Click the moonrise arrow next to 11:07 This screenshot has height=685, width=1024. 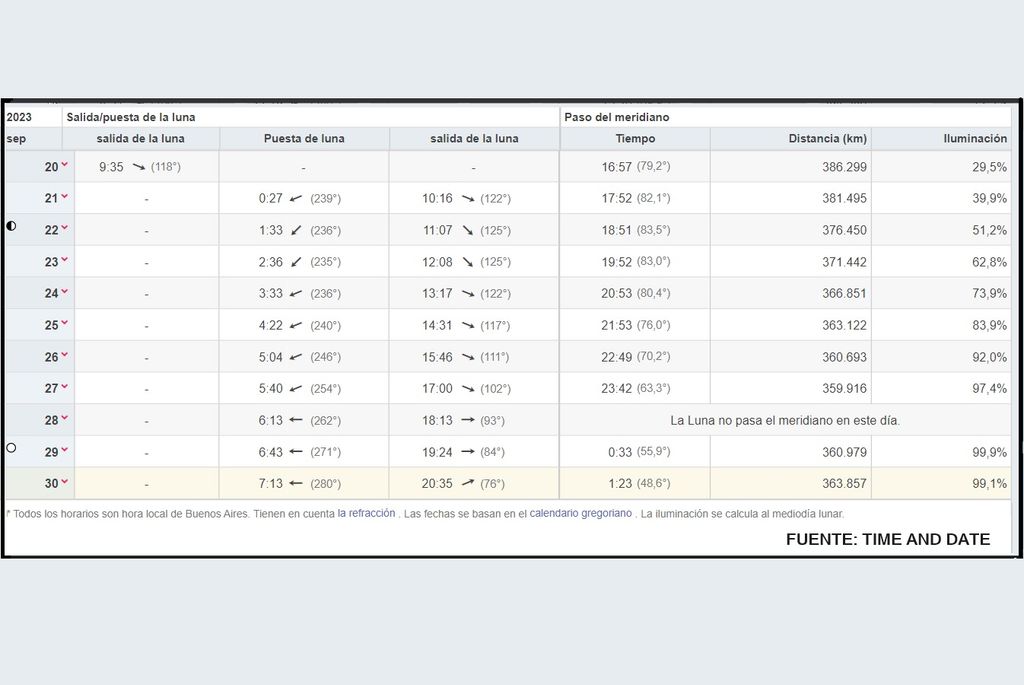click(x=467, y=230)
